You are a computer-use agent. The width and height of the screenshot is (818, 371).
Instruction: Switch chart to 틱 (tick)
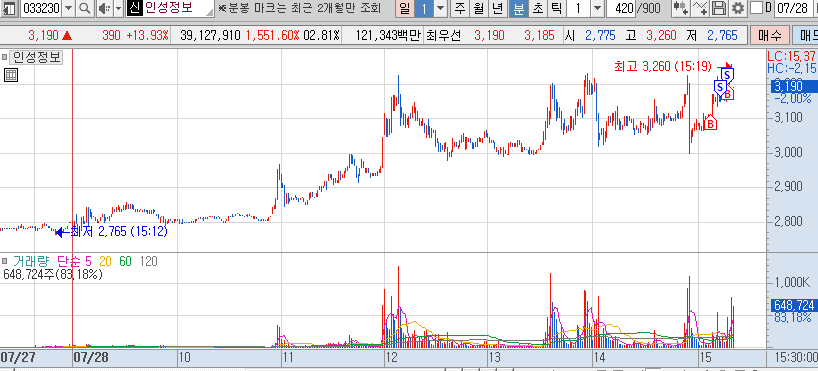click(x=557, y=8)
